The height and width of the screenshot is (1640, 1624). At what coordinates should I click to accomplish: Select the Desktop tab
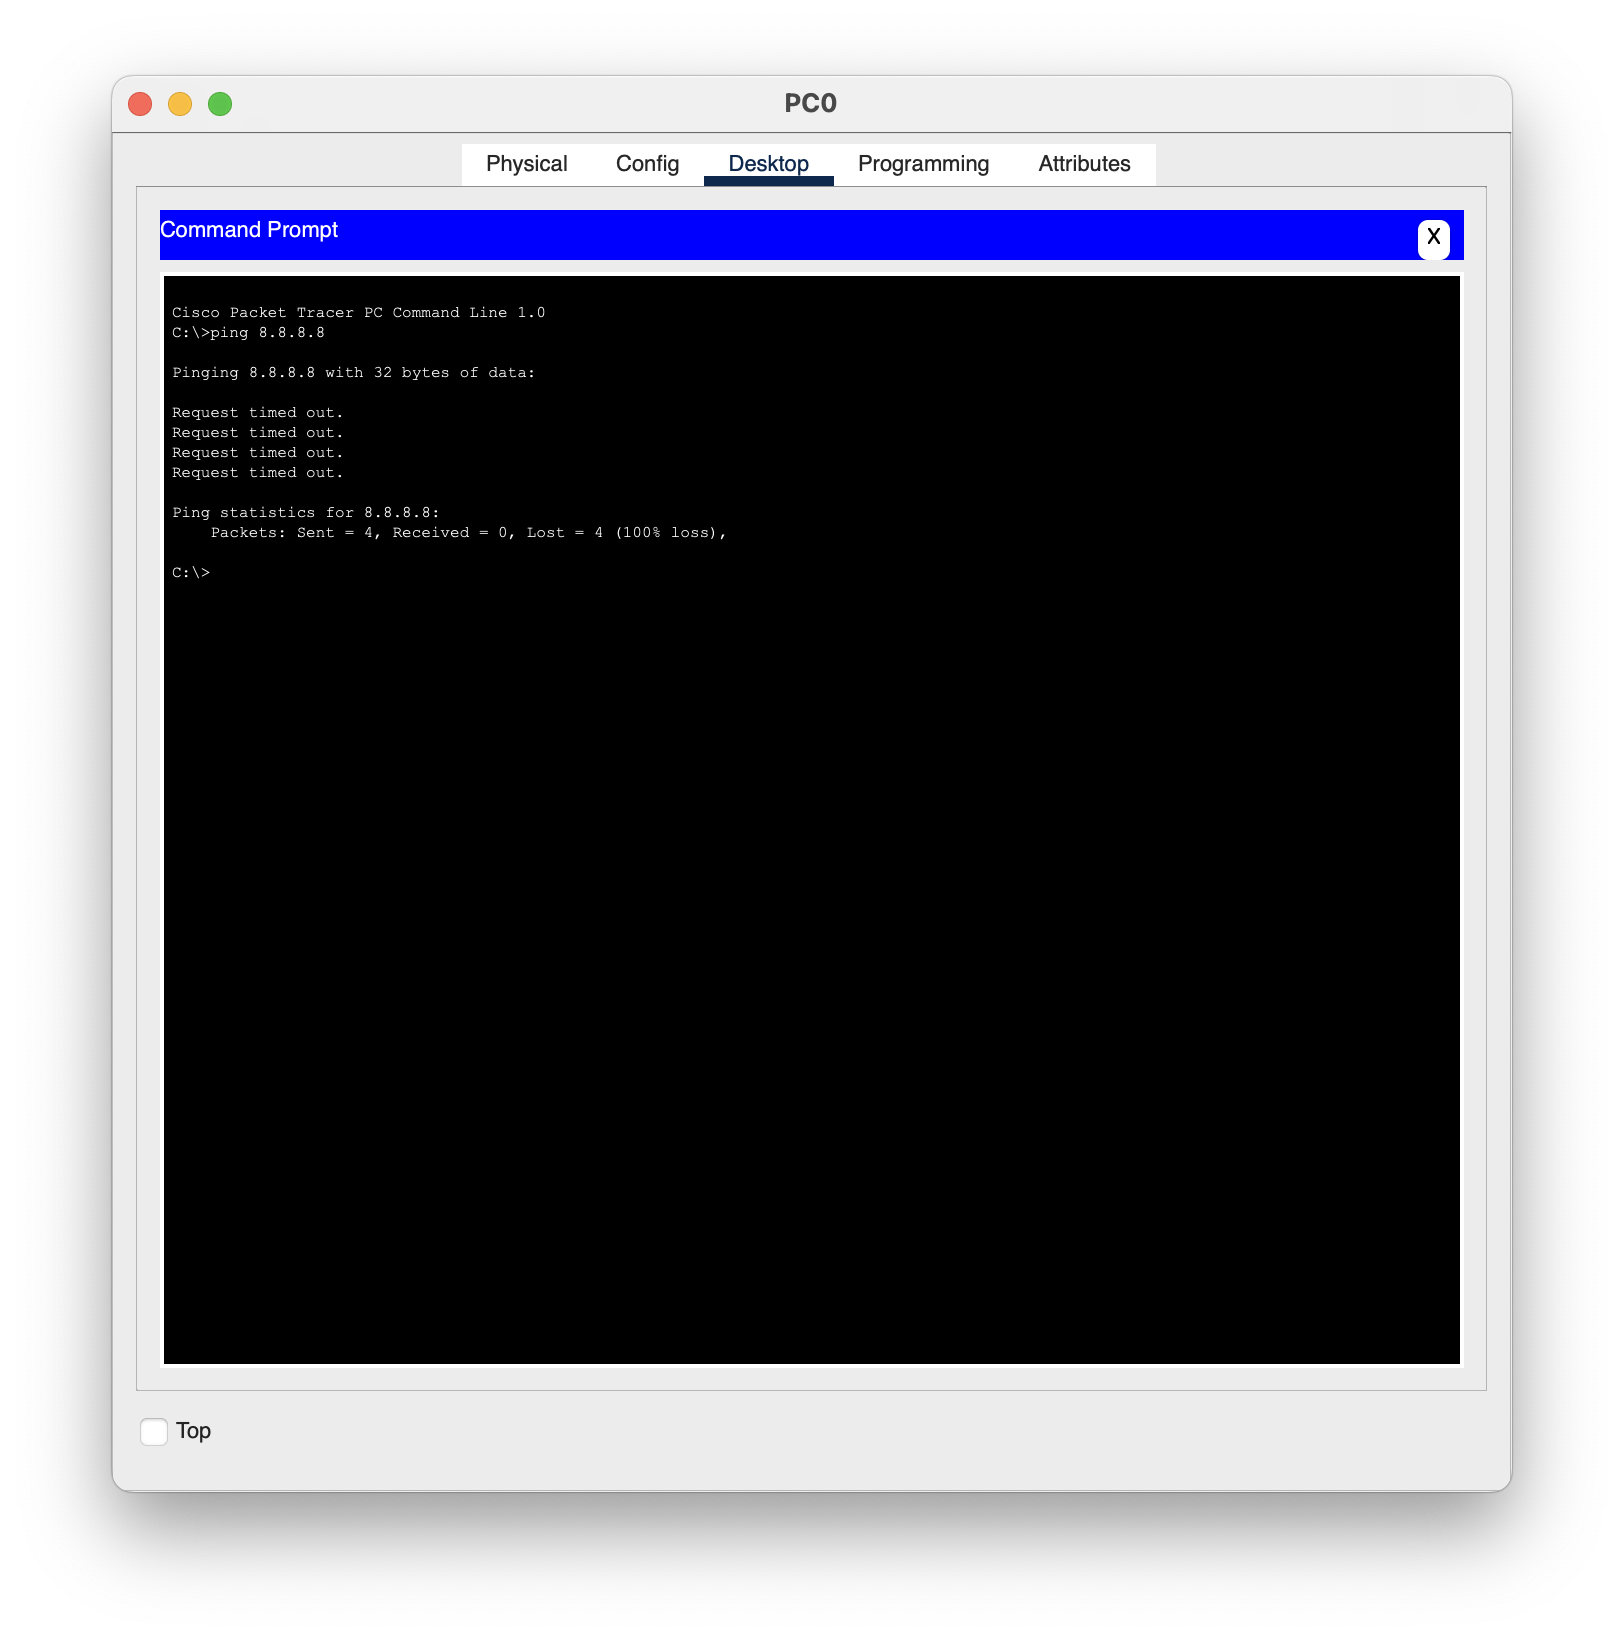[768, 164]
